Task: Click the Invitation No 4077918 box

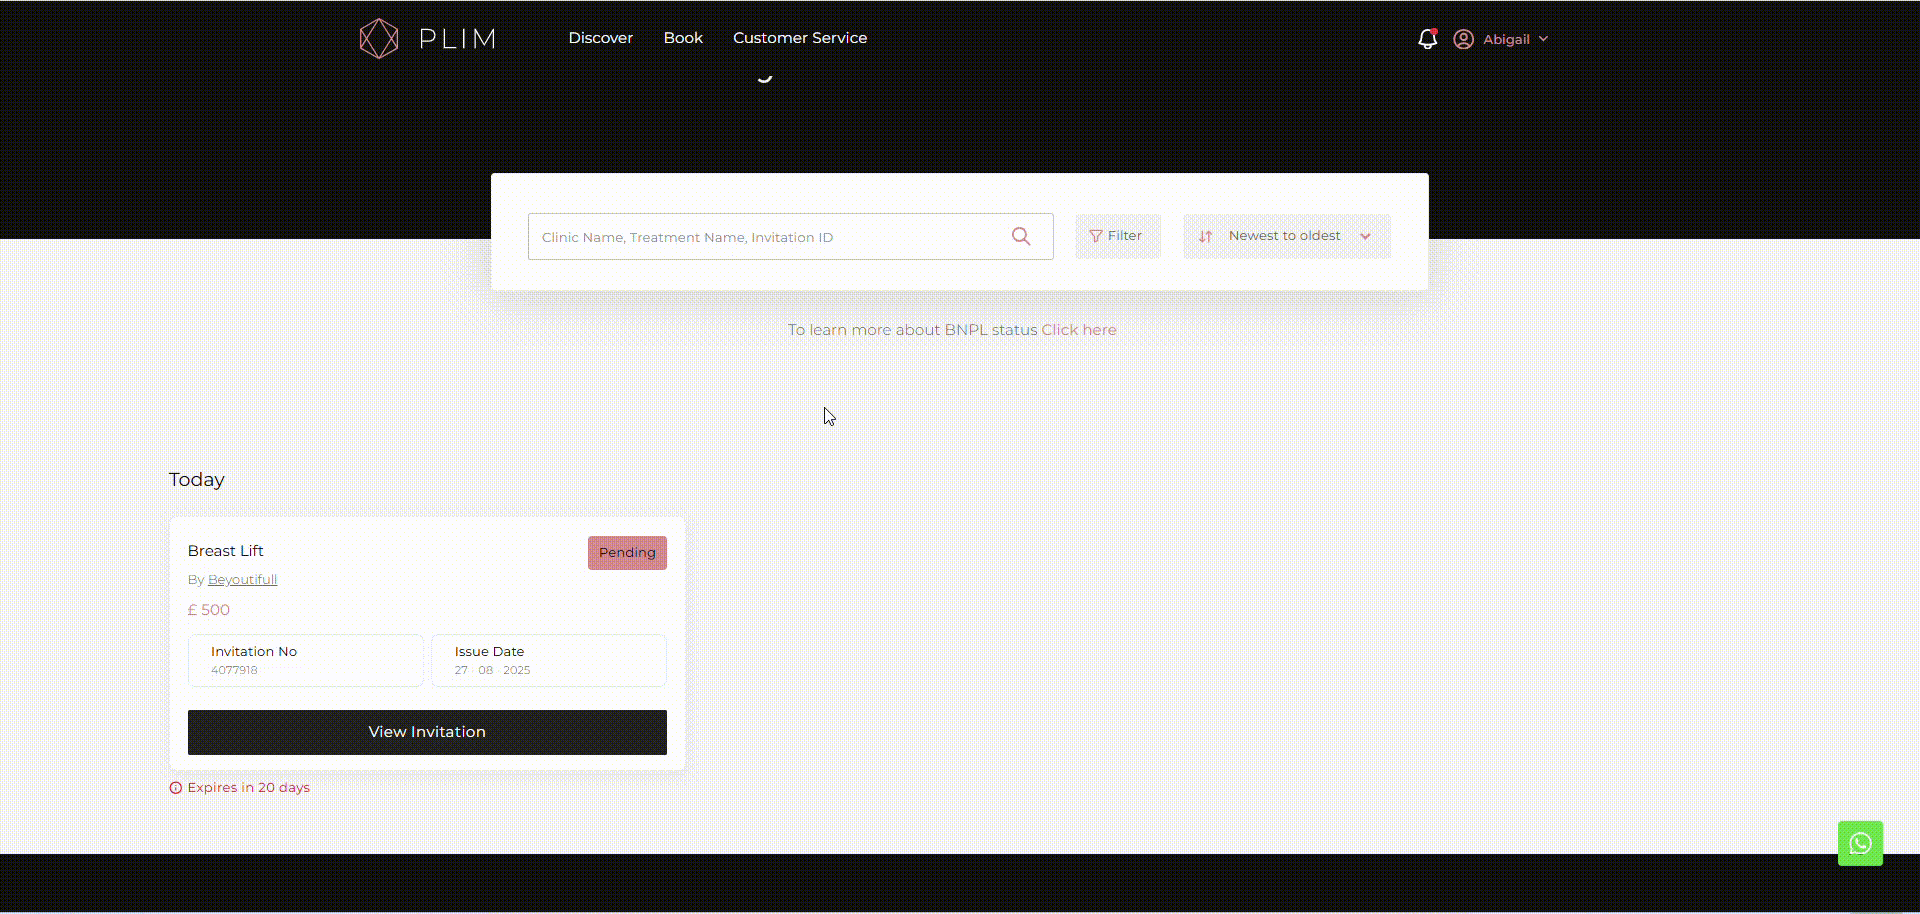Action: click(x=306, y=660)
